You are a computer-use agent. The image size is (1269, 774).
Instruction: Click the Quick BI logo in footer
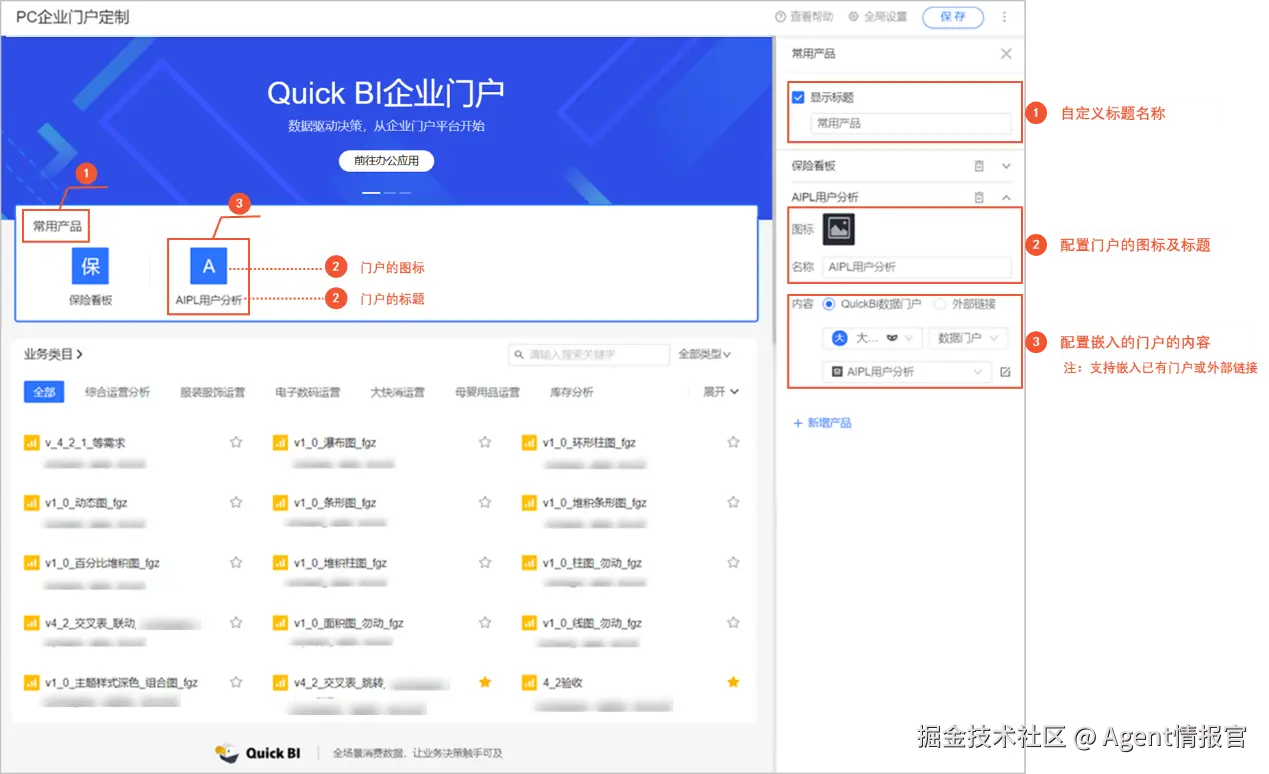click(258, 753)
